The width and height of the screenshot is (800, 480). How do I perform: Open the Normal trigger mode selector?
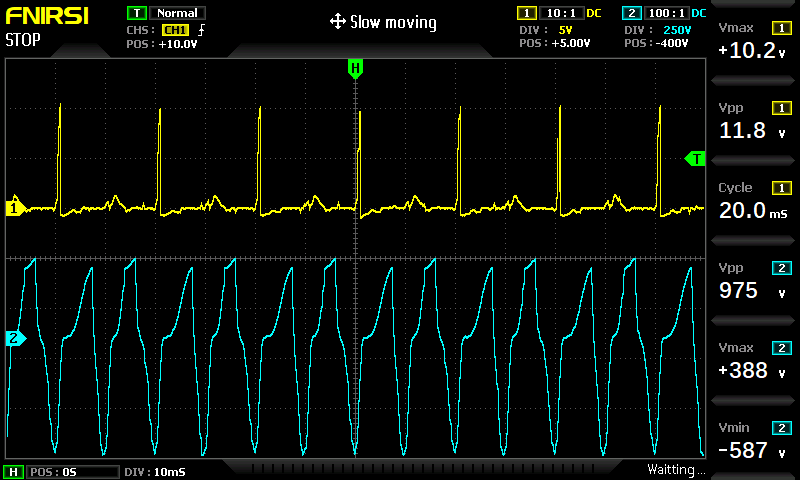[x=180, y=13]
